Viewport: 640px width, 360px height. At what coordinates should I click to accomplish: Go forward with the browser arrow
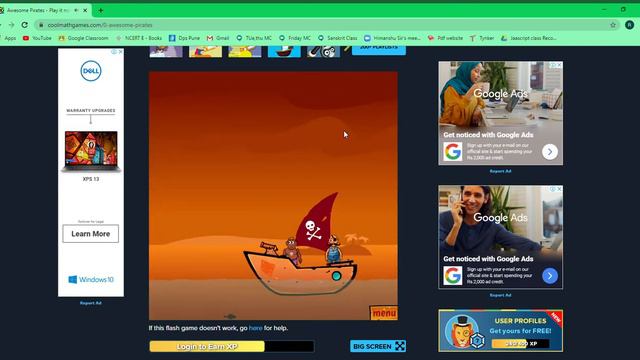point(11,25)
